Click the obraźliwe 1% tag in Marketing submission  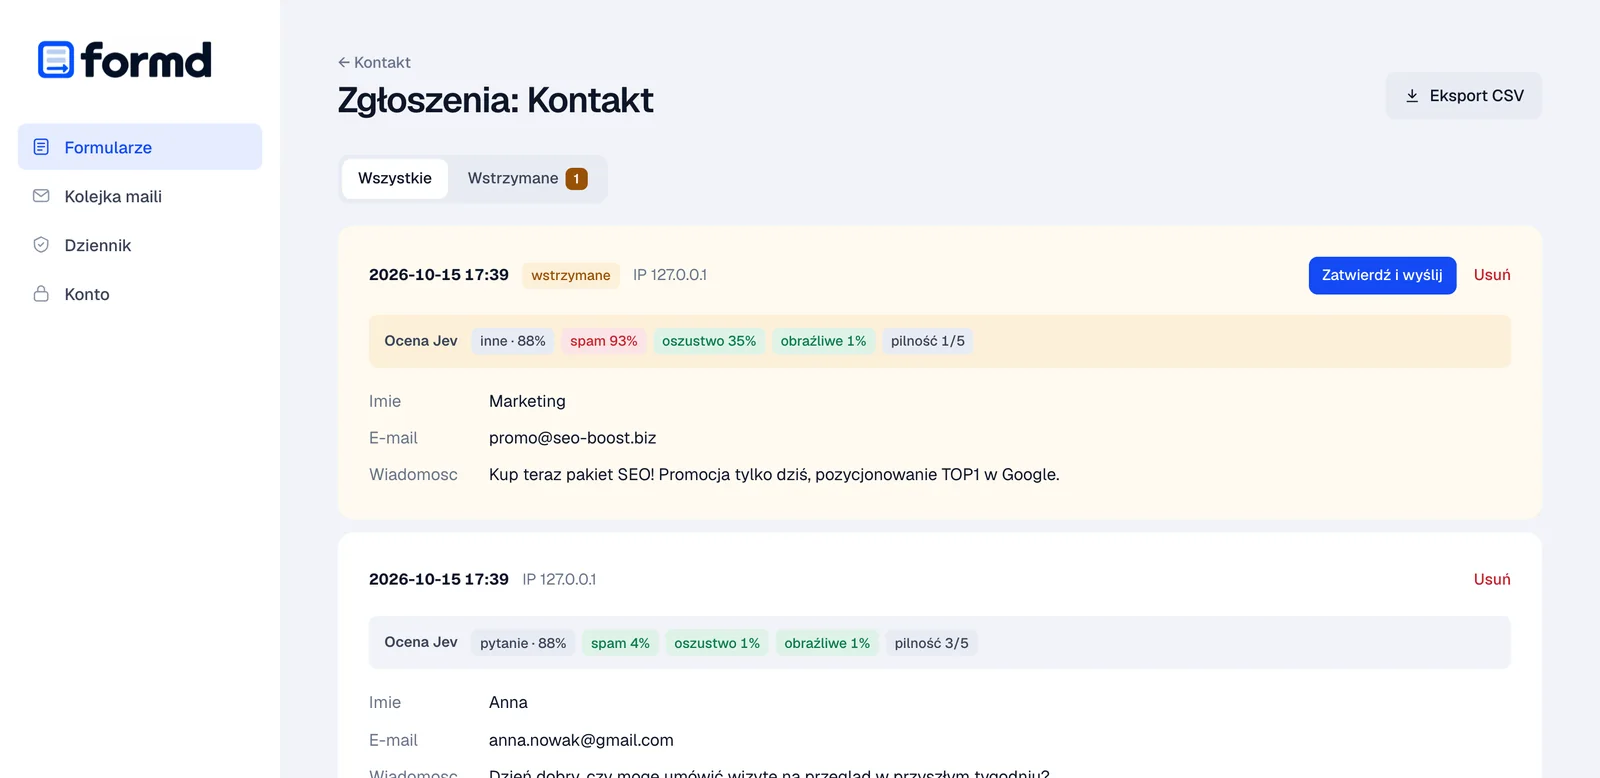coord(823,341)
